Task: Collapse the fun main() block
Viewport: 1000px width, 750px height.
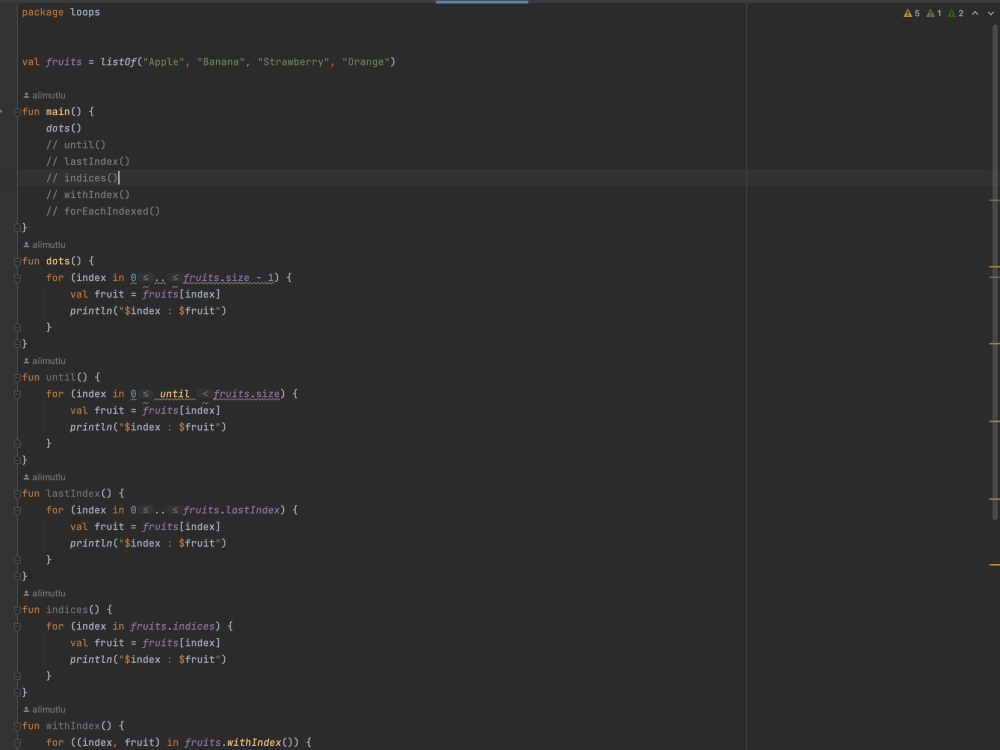Action: [17, 112]
